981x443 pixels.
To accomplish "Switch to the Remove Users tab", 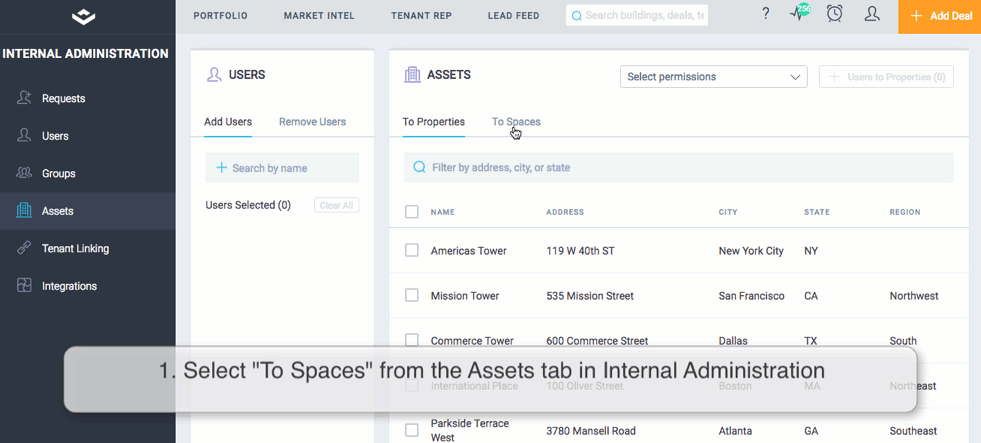I will [x=312, y=122].
